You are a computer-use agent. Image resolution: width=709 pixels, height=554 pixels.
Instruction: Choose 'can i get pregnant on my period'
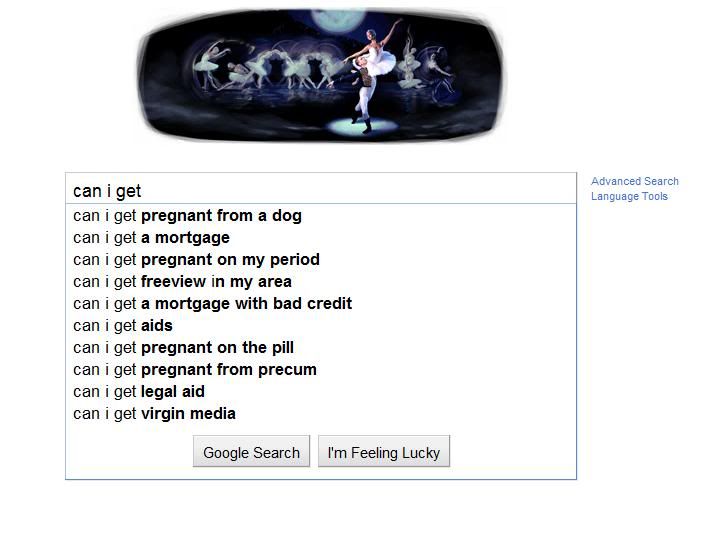[196, 259]
